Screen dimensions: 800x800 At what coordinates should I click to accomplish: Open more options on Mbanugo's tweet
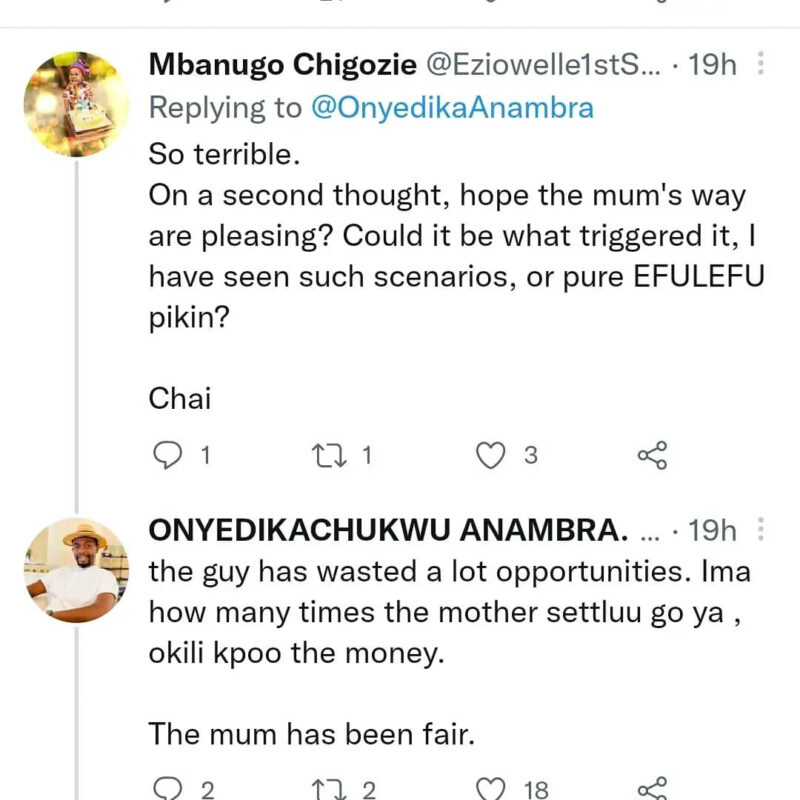(761, 65)
